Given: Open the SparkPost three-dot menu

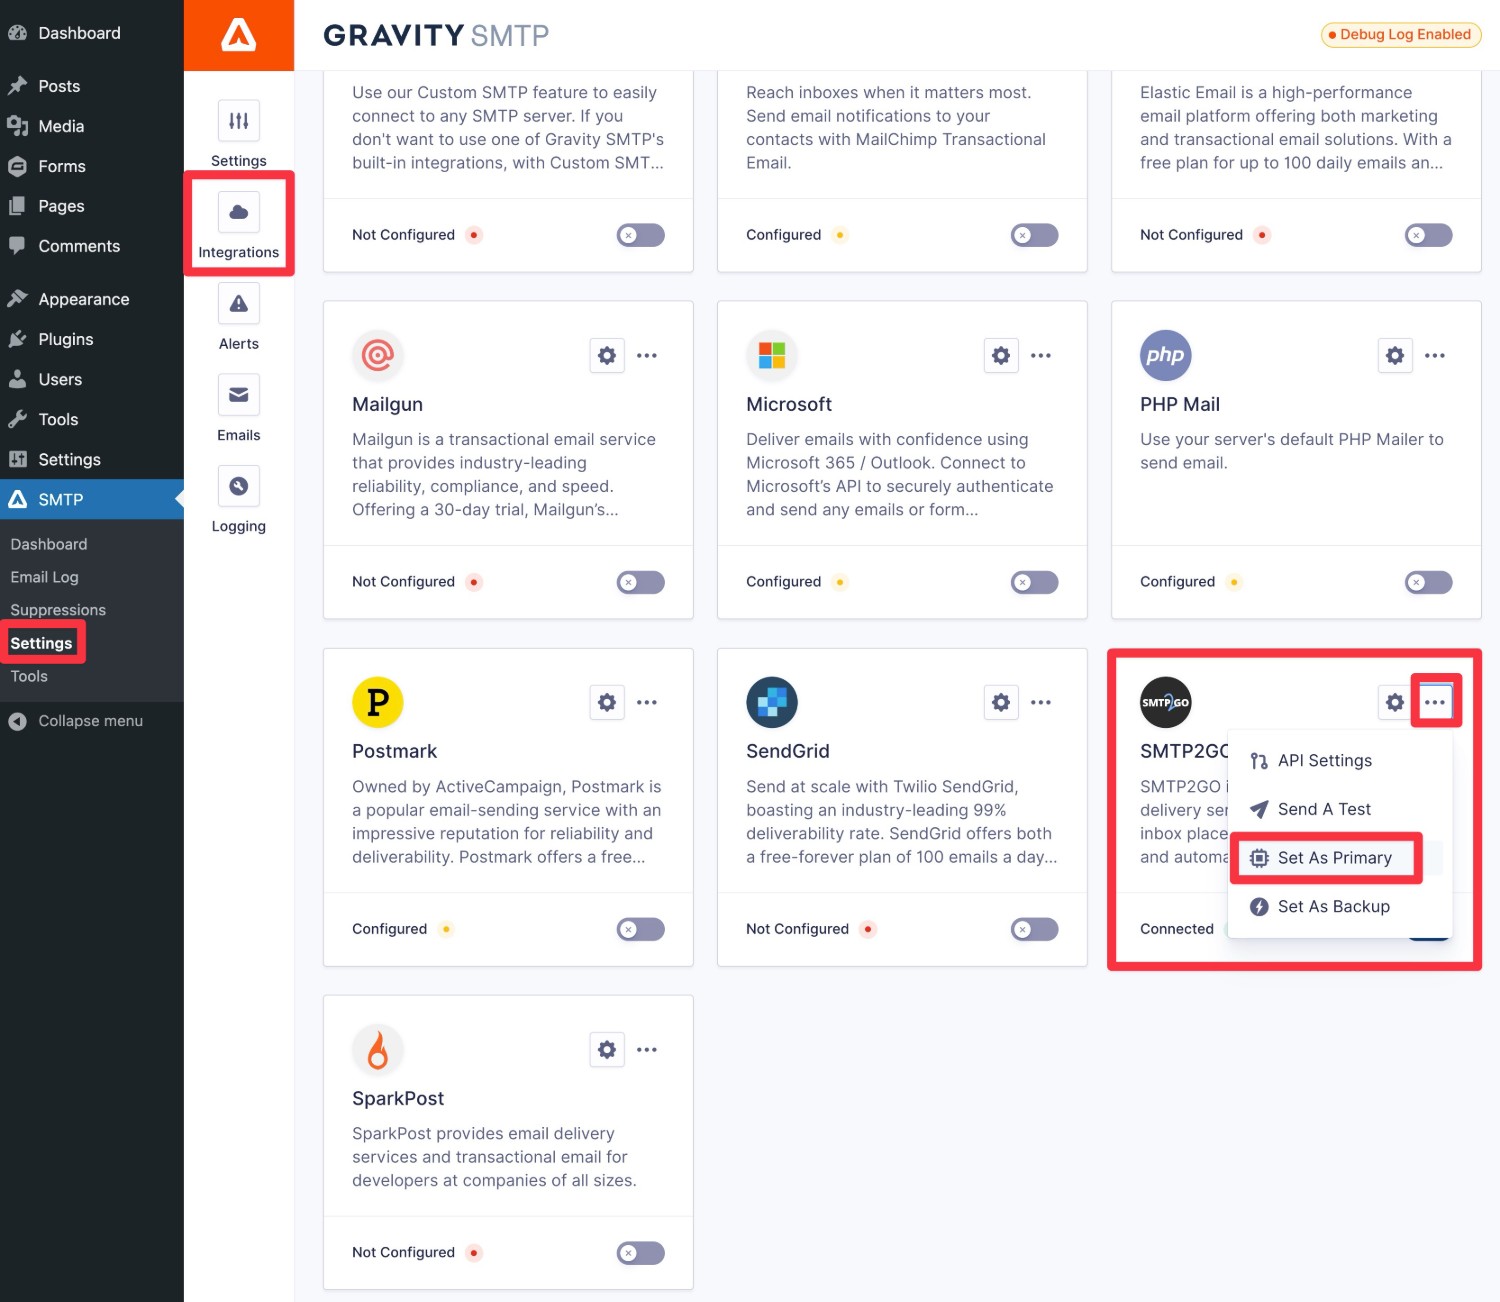Looking at the screenshot, I should pyautogui.click(x=647, y=1049).
